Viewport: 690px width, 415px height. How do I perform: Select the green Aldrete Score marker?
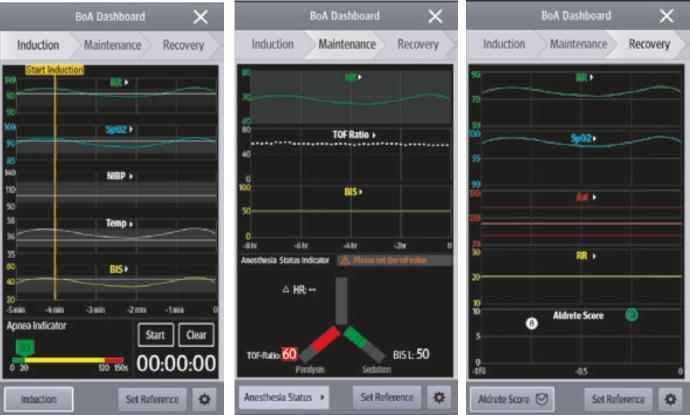(632, 315)
